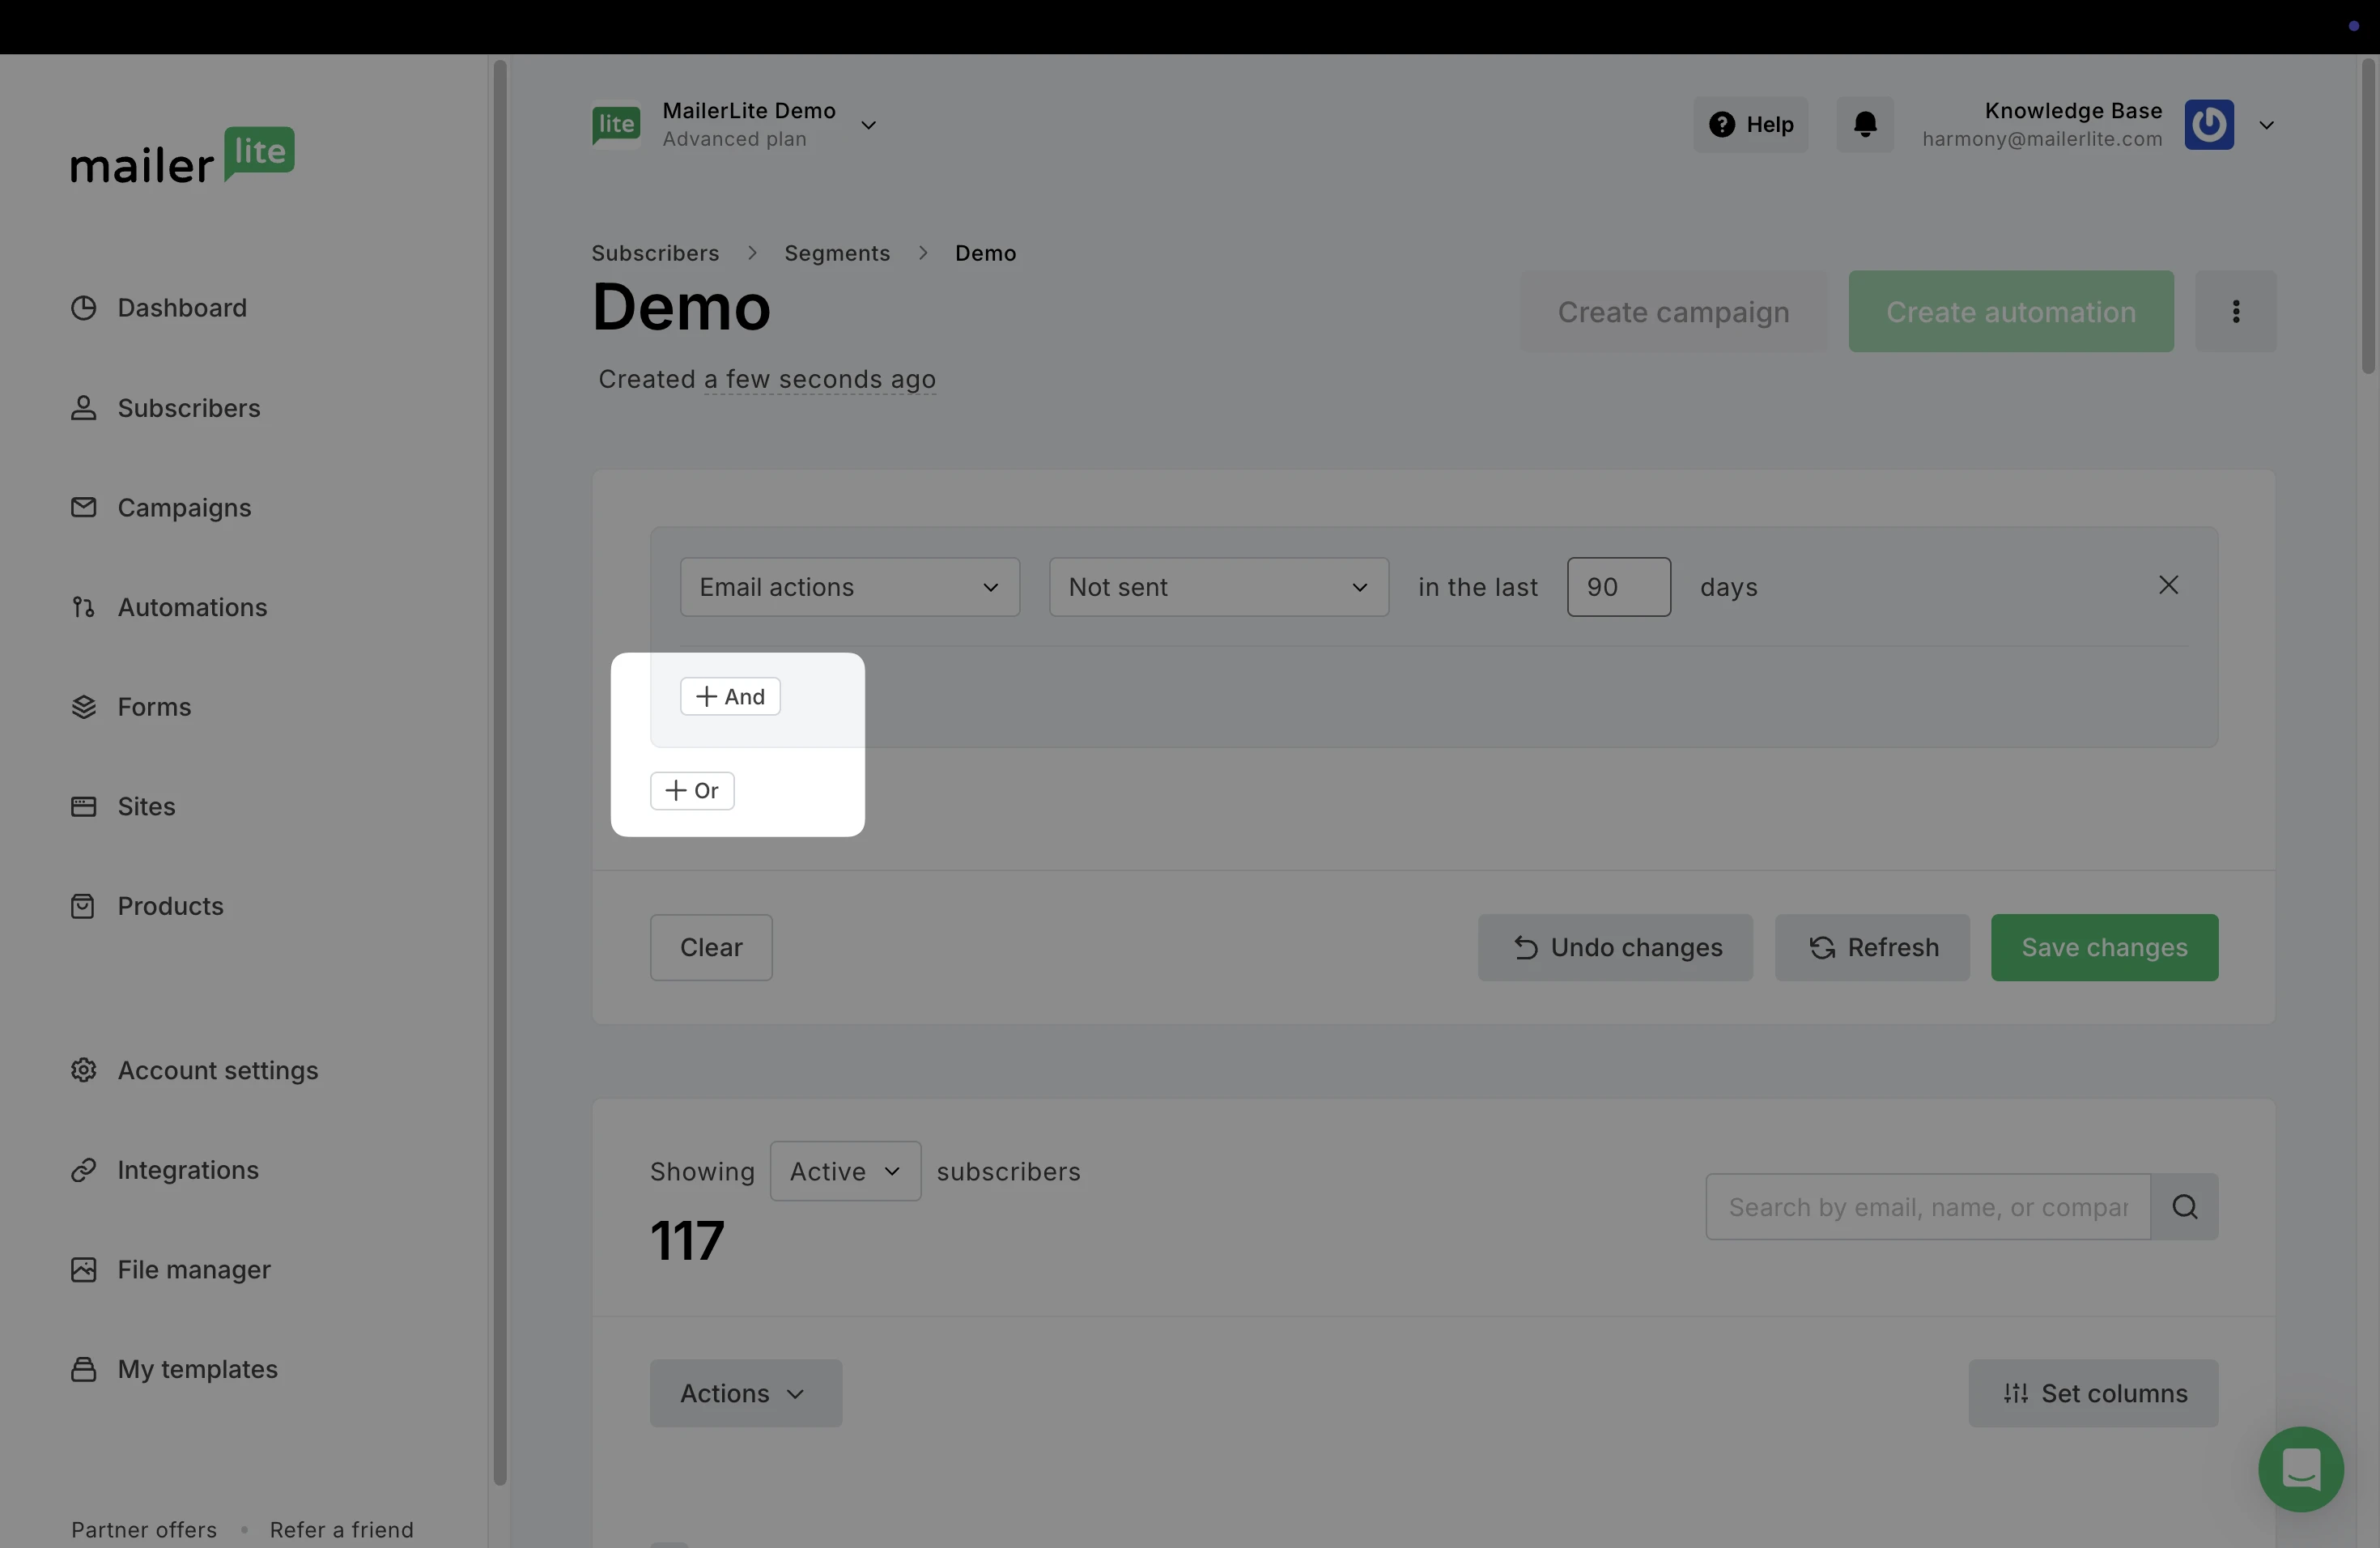Image resolution: width=2380 pixels, height=1548 pixels.
Task: Remove the Email actions filter row
Action: 2167,585
